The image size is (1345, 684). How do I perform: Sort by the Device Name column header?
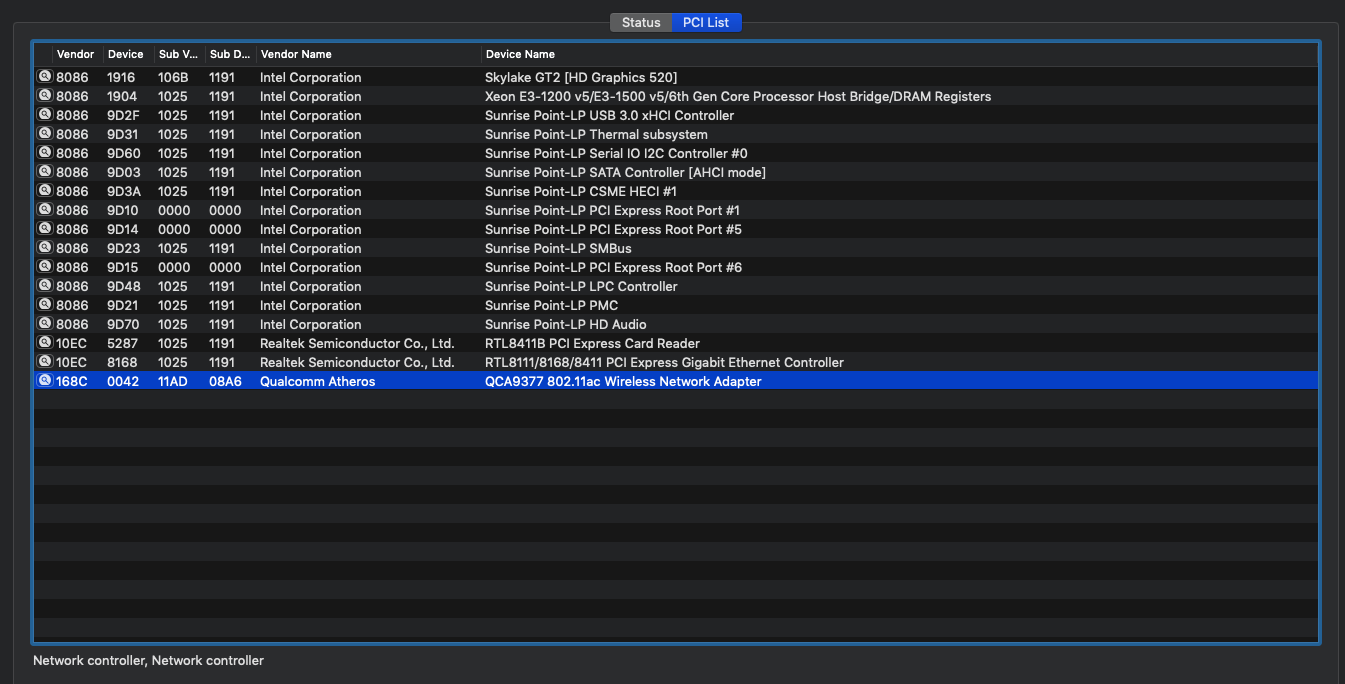point(520,54)
